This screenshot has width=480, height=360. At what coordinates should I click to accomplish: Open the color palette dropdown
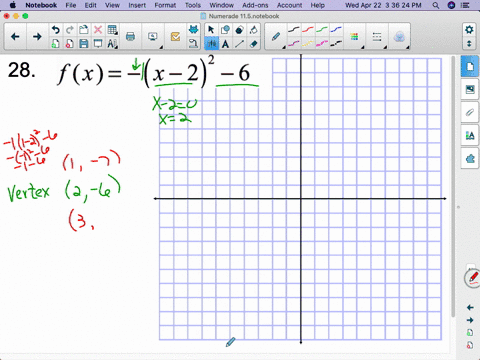point(355,37)
